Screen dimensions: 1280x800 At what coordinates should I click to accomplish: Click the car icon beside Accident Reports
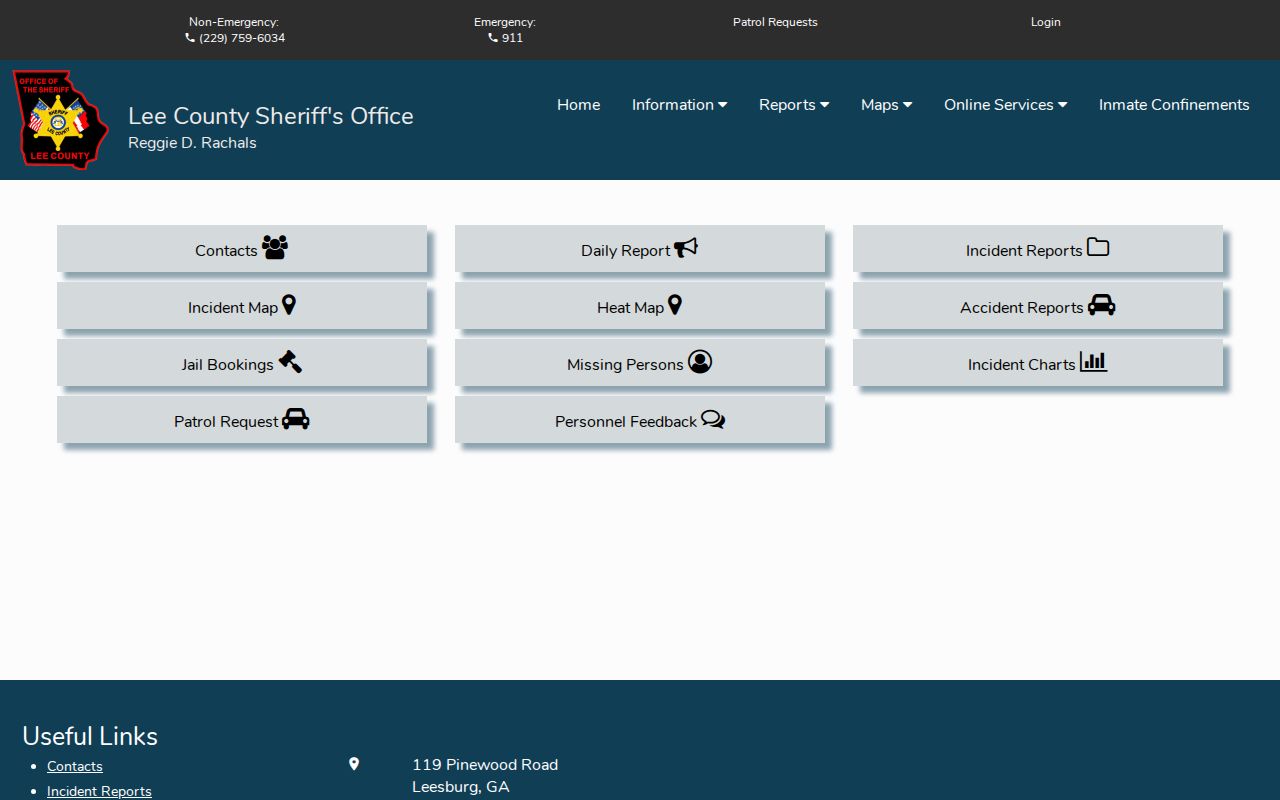pos(1102,305)
